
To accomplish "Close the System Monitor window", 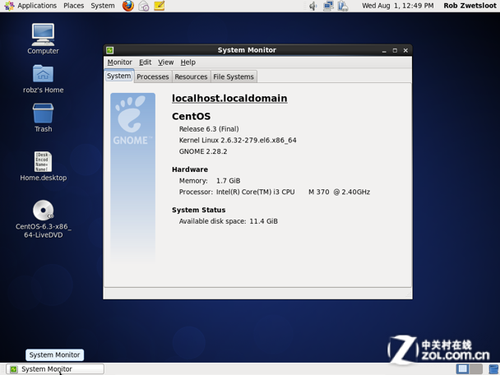I will (406, 51).
